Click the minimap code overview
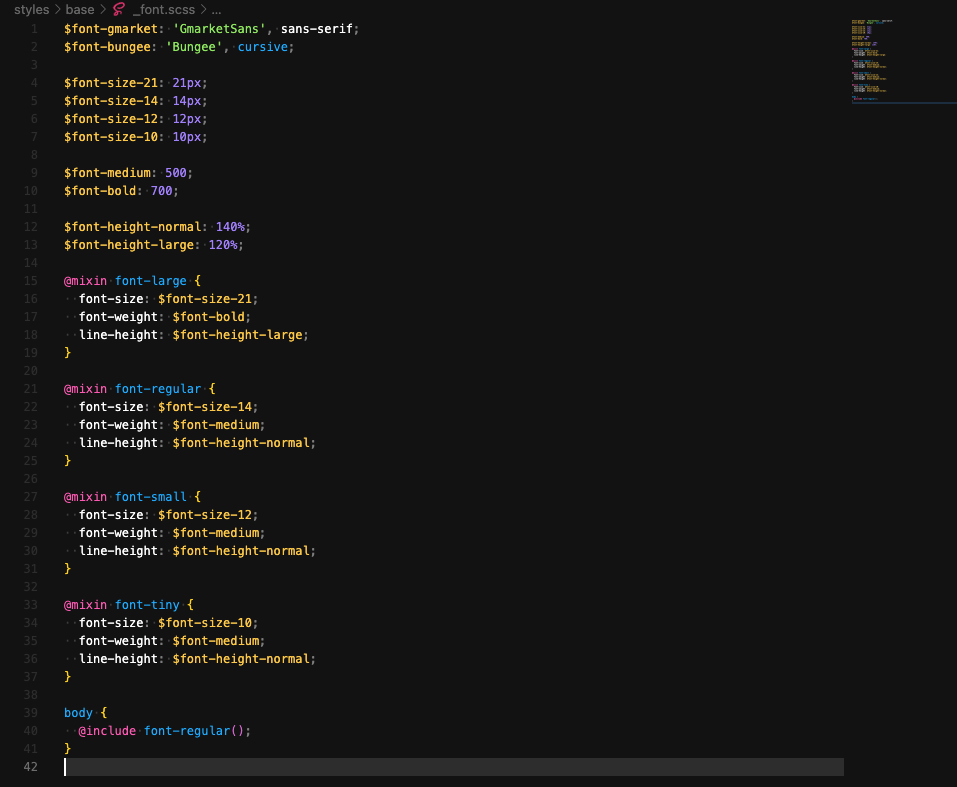This screenshot has height=787, width=957. (x=872, y=60)
